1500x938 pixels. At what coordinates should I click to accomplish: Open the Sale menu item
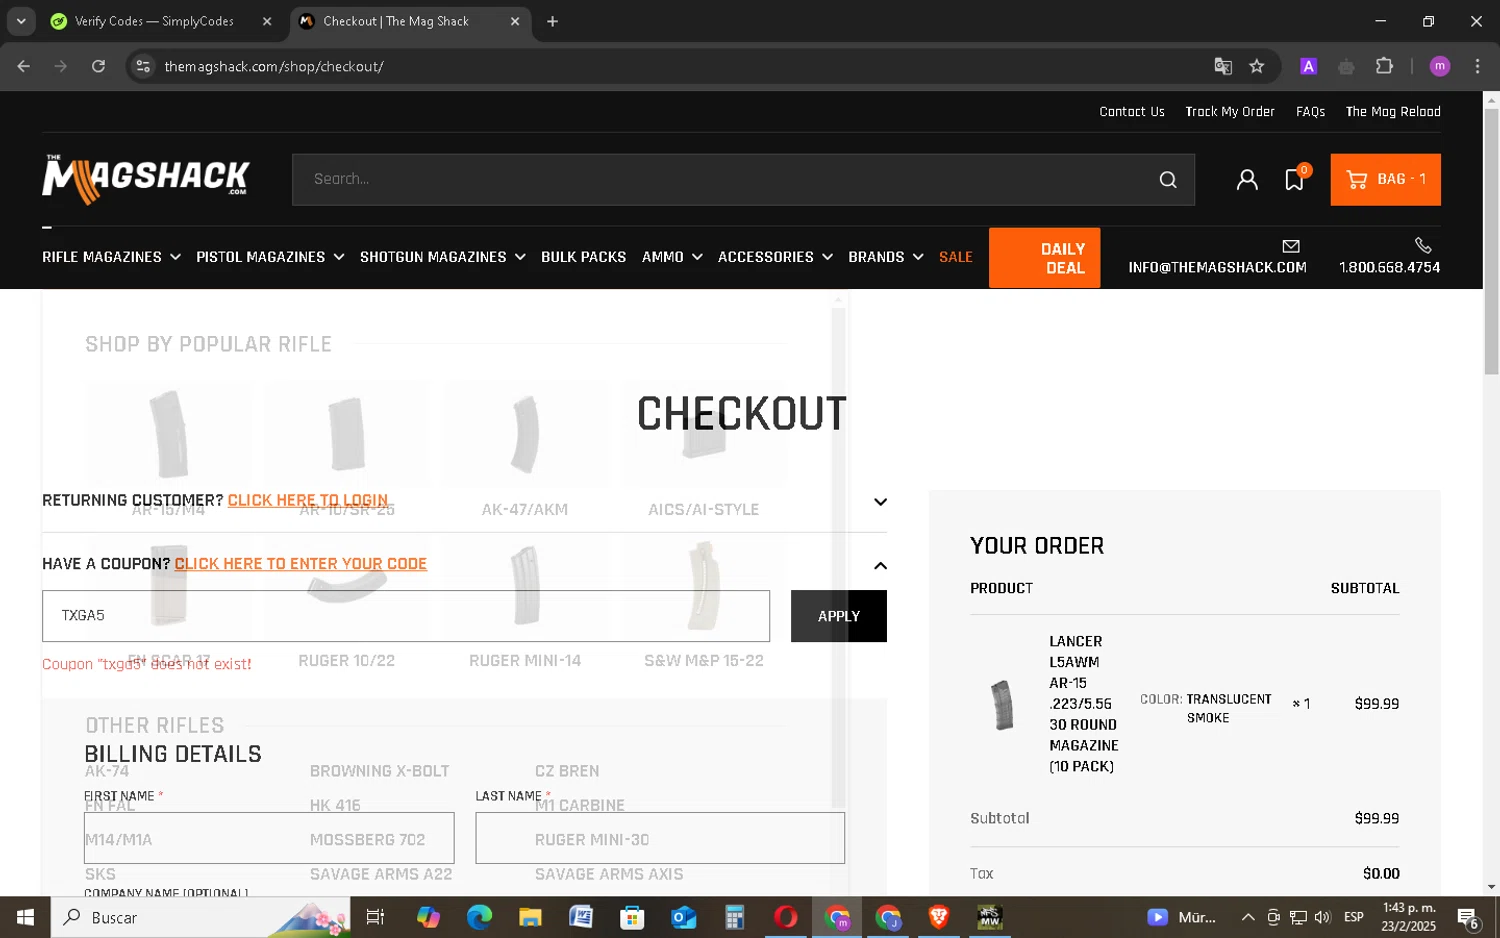955,257
